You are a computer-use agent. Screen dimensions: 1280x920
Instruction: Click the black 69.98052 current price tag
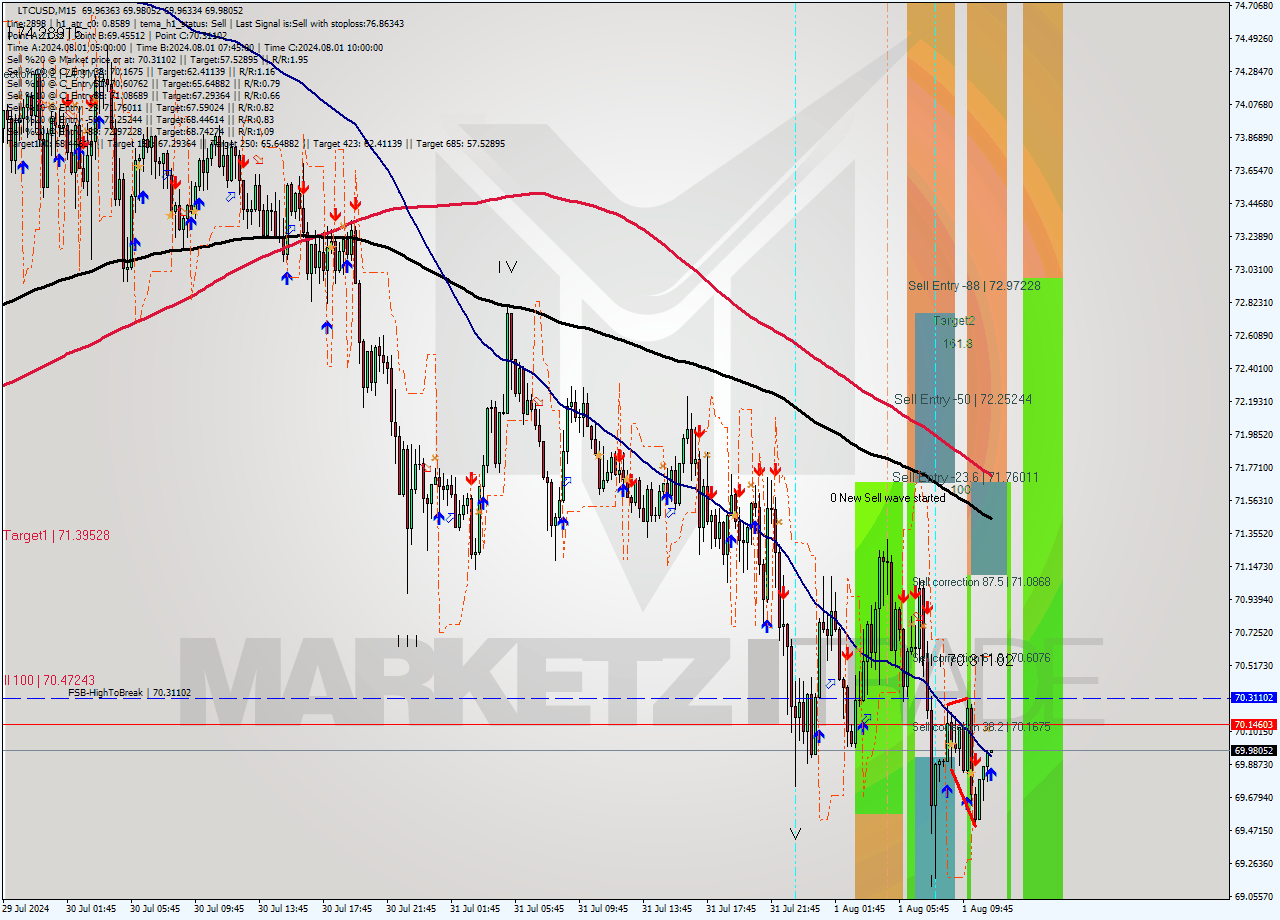(1253, 751)
